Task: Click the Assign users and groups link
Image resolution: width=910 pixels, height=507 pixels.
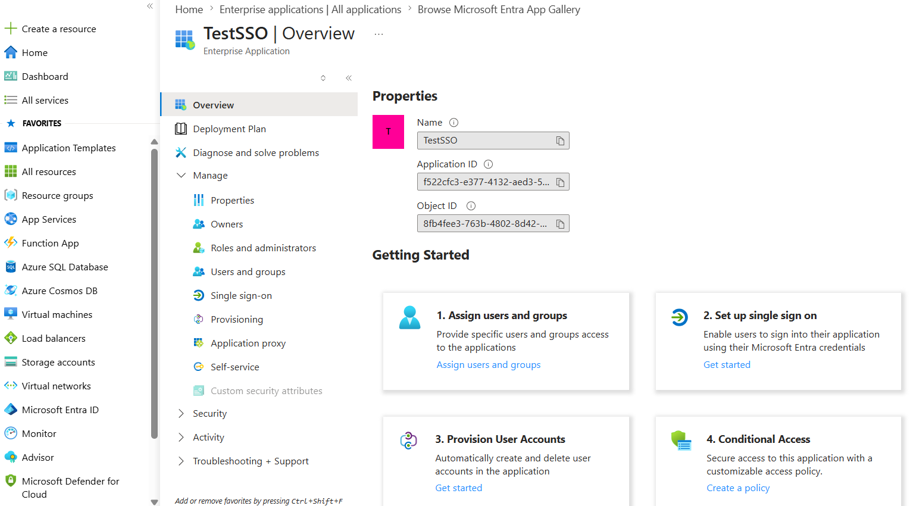Action: [488, 364]
